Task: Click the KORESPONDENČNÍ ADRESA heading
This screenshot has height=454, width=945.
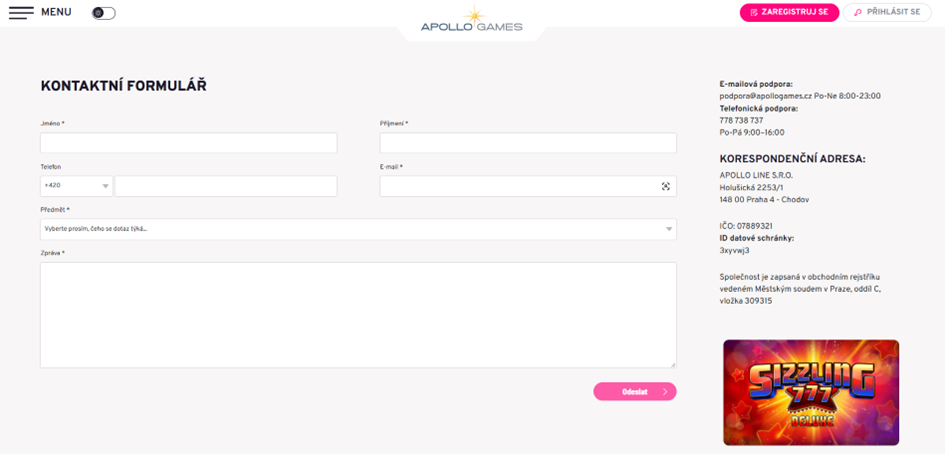Action: pyautogui.click(x=793, y=159)
